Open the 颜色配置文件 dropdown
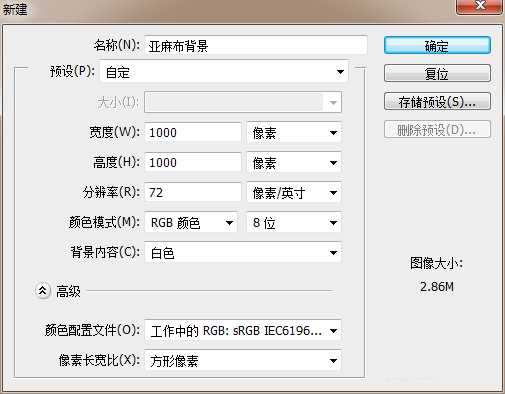 (243, 330)
